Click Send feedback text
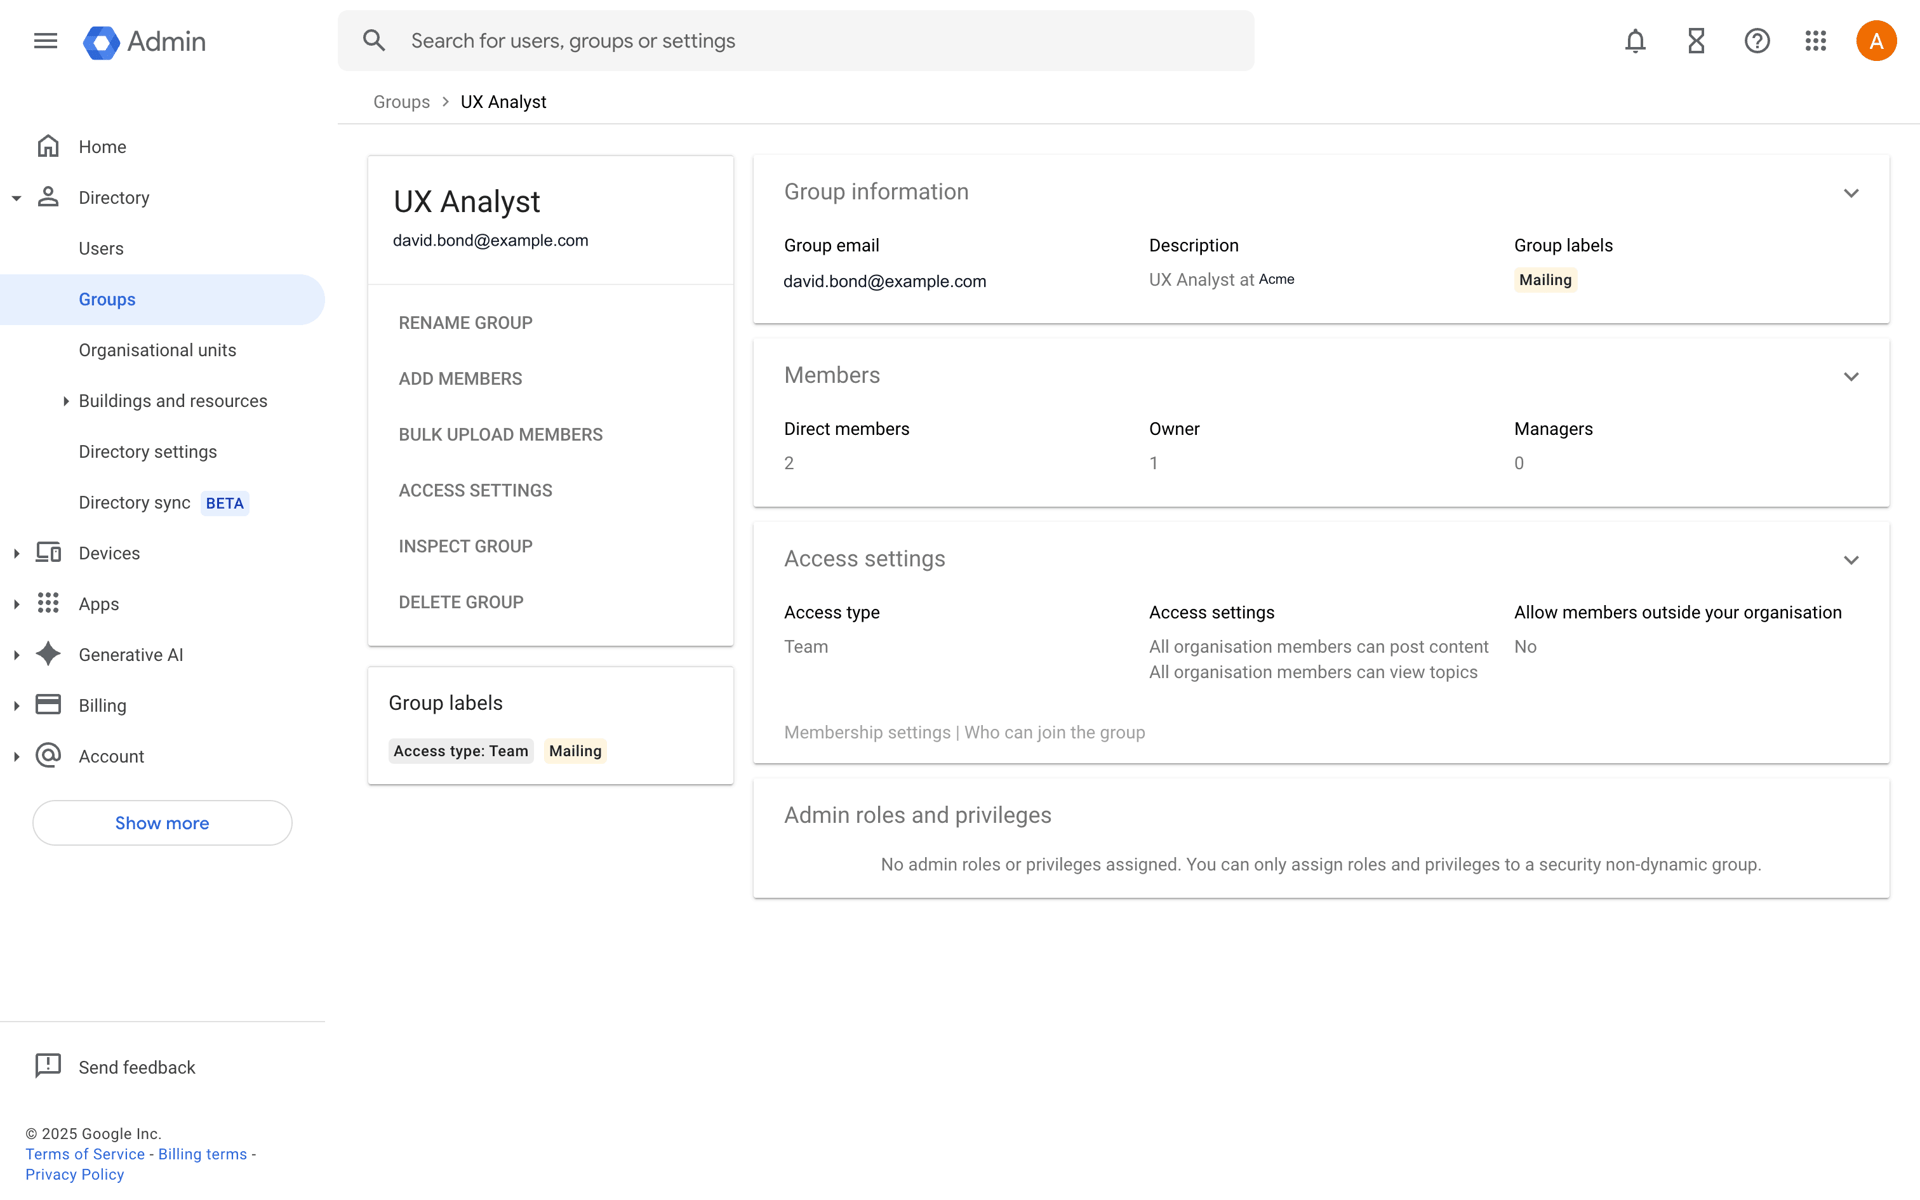The height and width of the screenshot is (1200, 1920). 137,1067
